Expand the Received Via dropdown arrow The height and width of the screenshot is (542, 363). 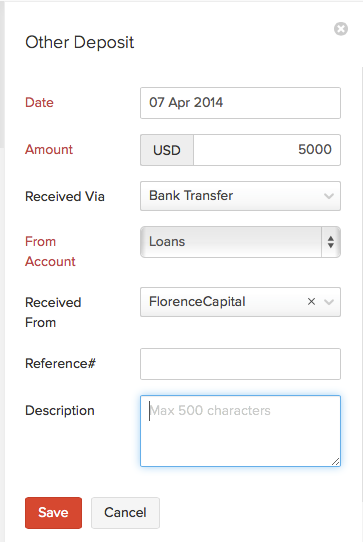[329, 196]
